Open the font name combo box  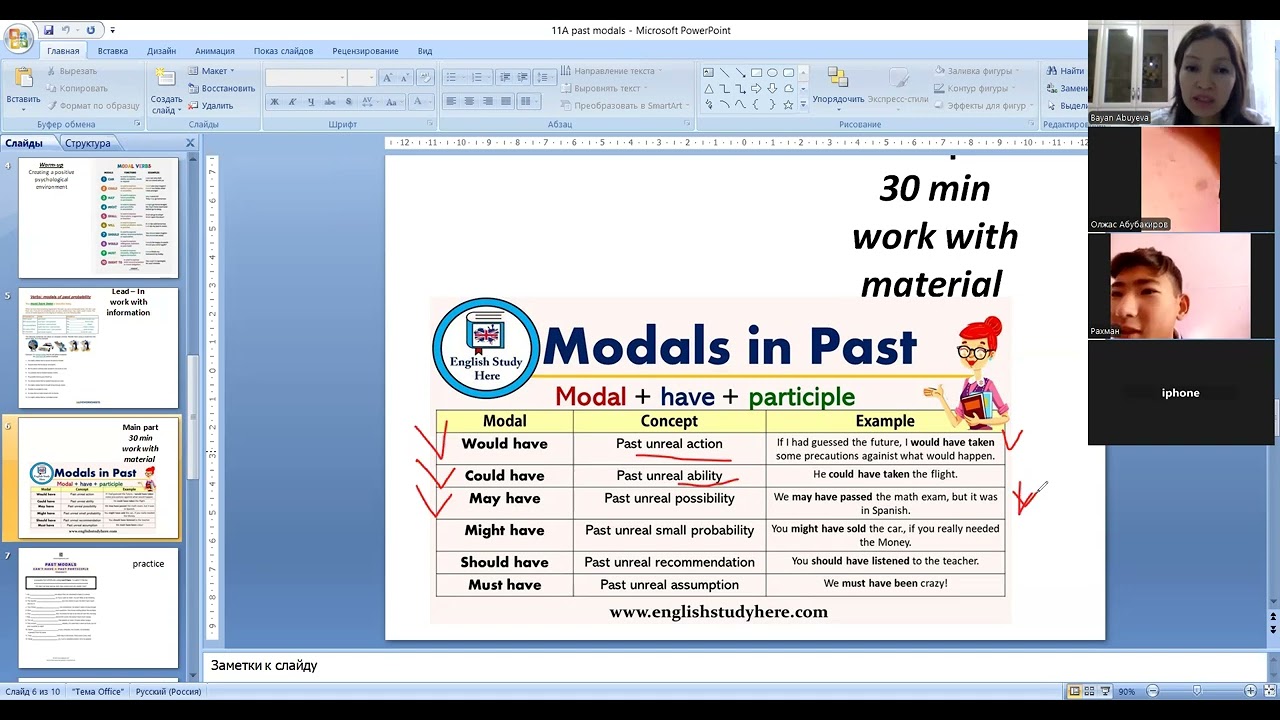[305, 77]
